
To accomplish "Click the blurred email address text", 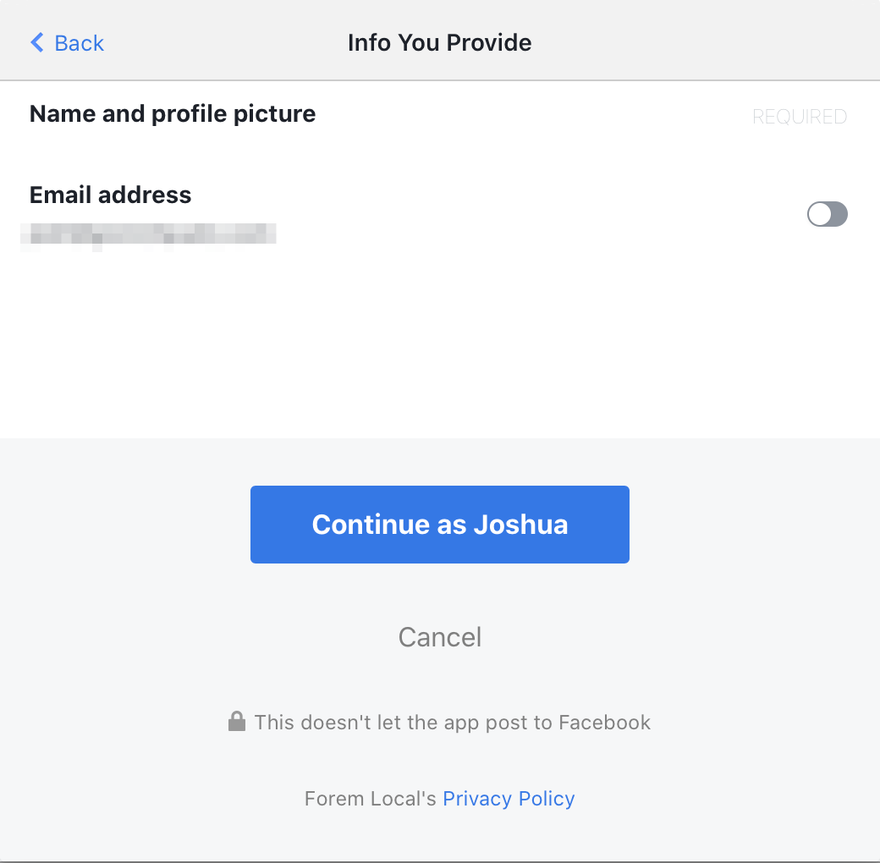I will click(148, 235).
